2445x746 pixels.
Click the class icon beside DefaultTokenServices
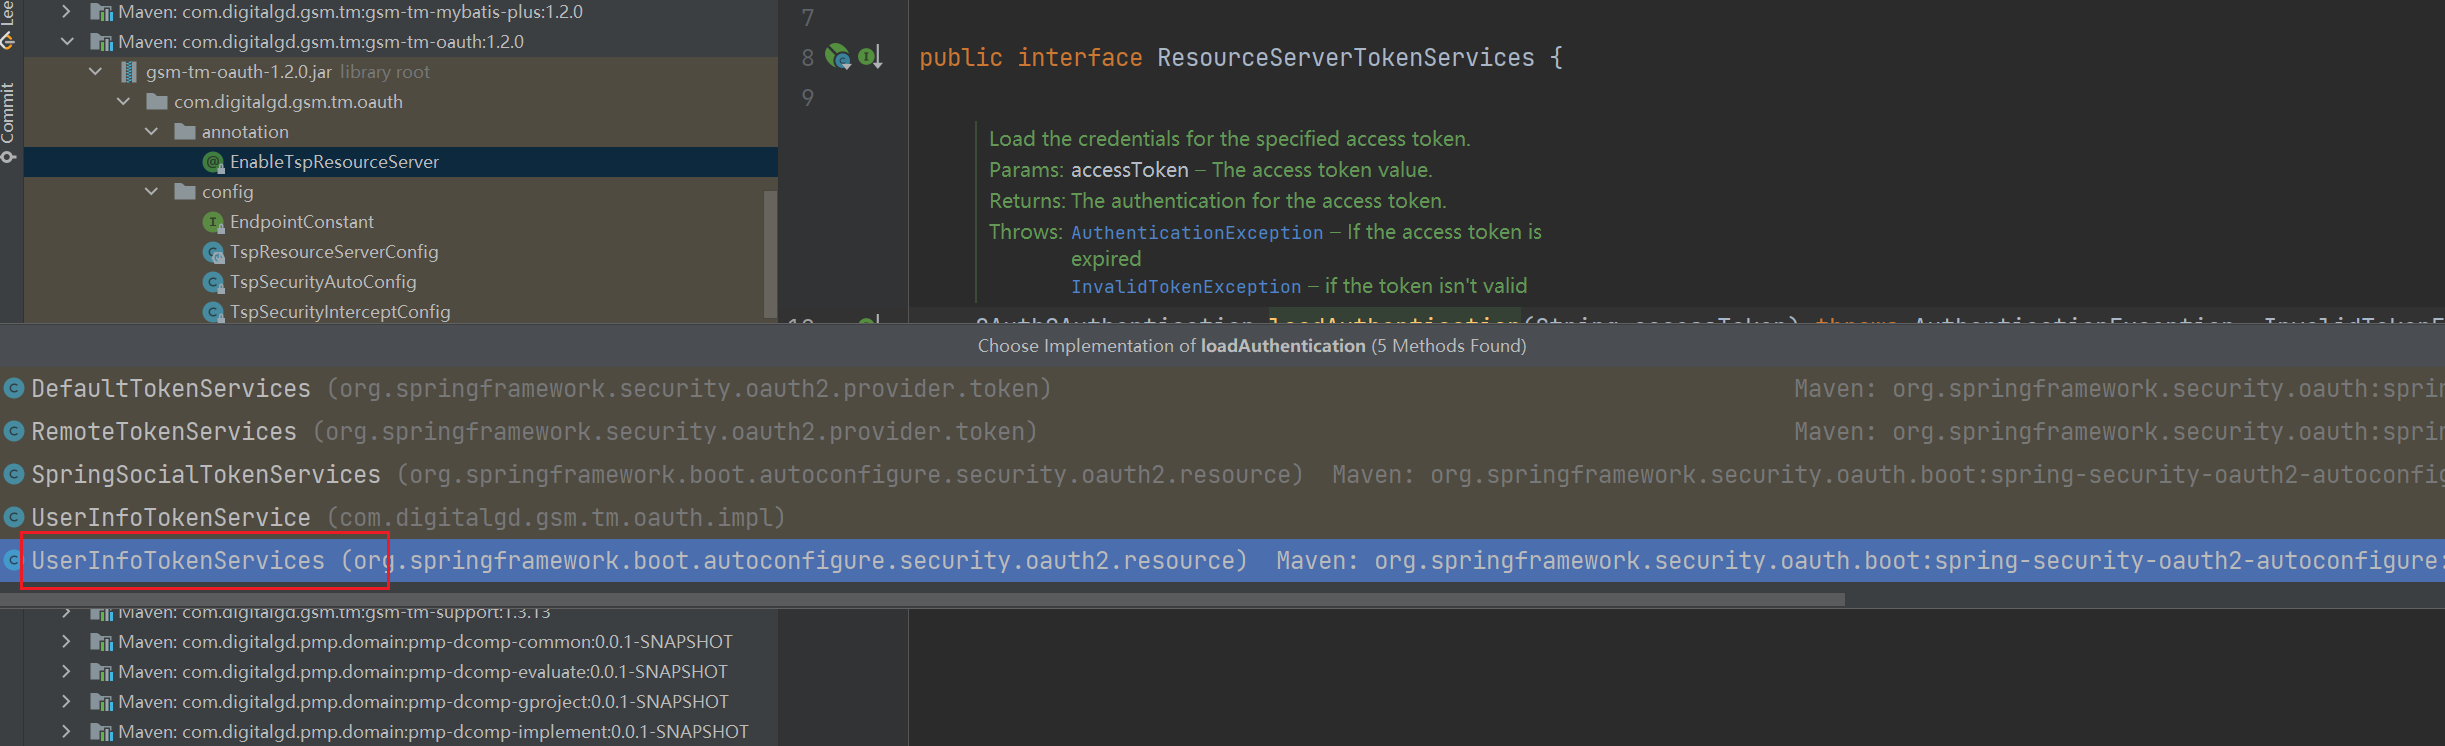click(x=14, y=388)
